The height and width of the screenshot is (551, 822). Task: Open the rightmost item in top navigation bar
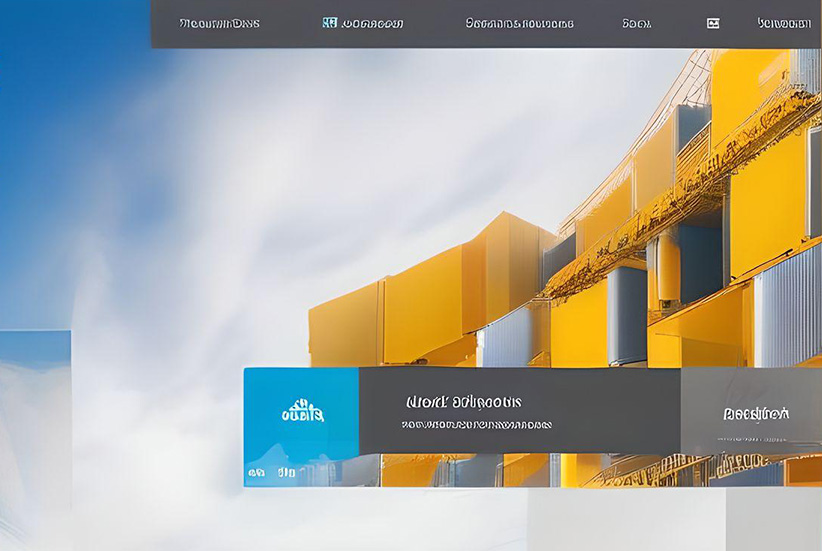click(x=784, y=23)
